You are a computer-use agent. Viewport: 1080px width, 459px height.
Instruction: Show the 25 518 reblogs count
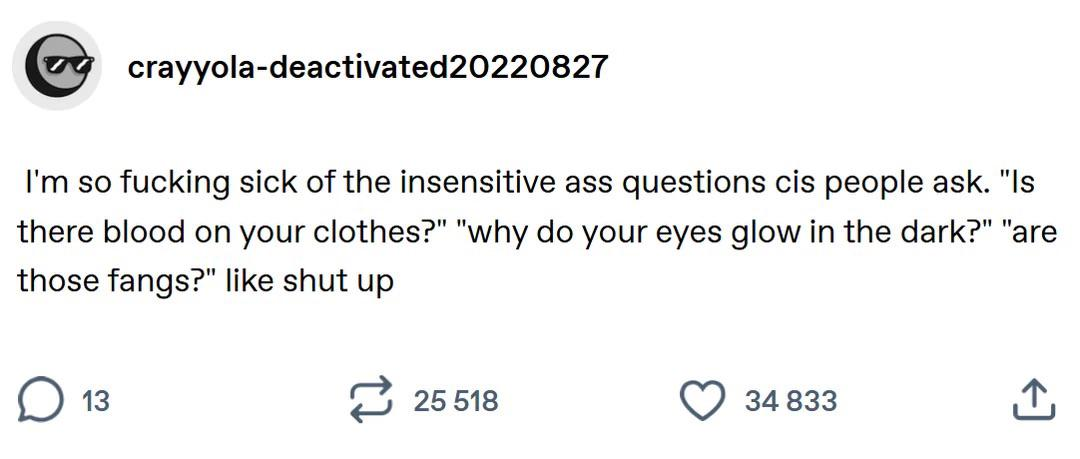coord(456,402)
